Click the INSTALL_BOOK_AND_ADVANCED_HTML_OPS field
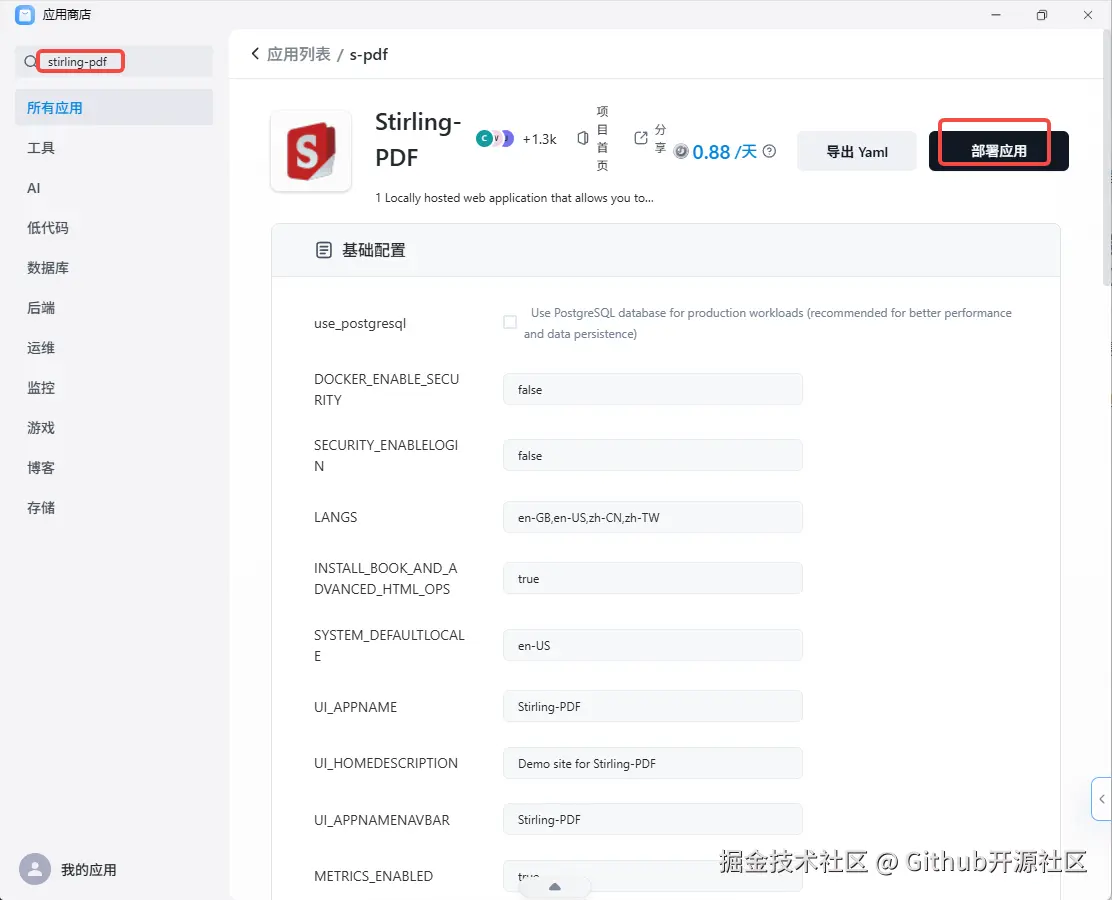This screenshot has width=1112, height=900. 652,578
